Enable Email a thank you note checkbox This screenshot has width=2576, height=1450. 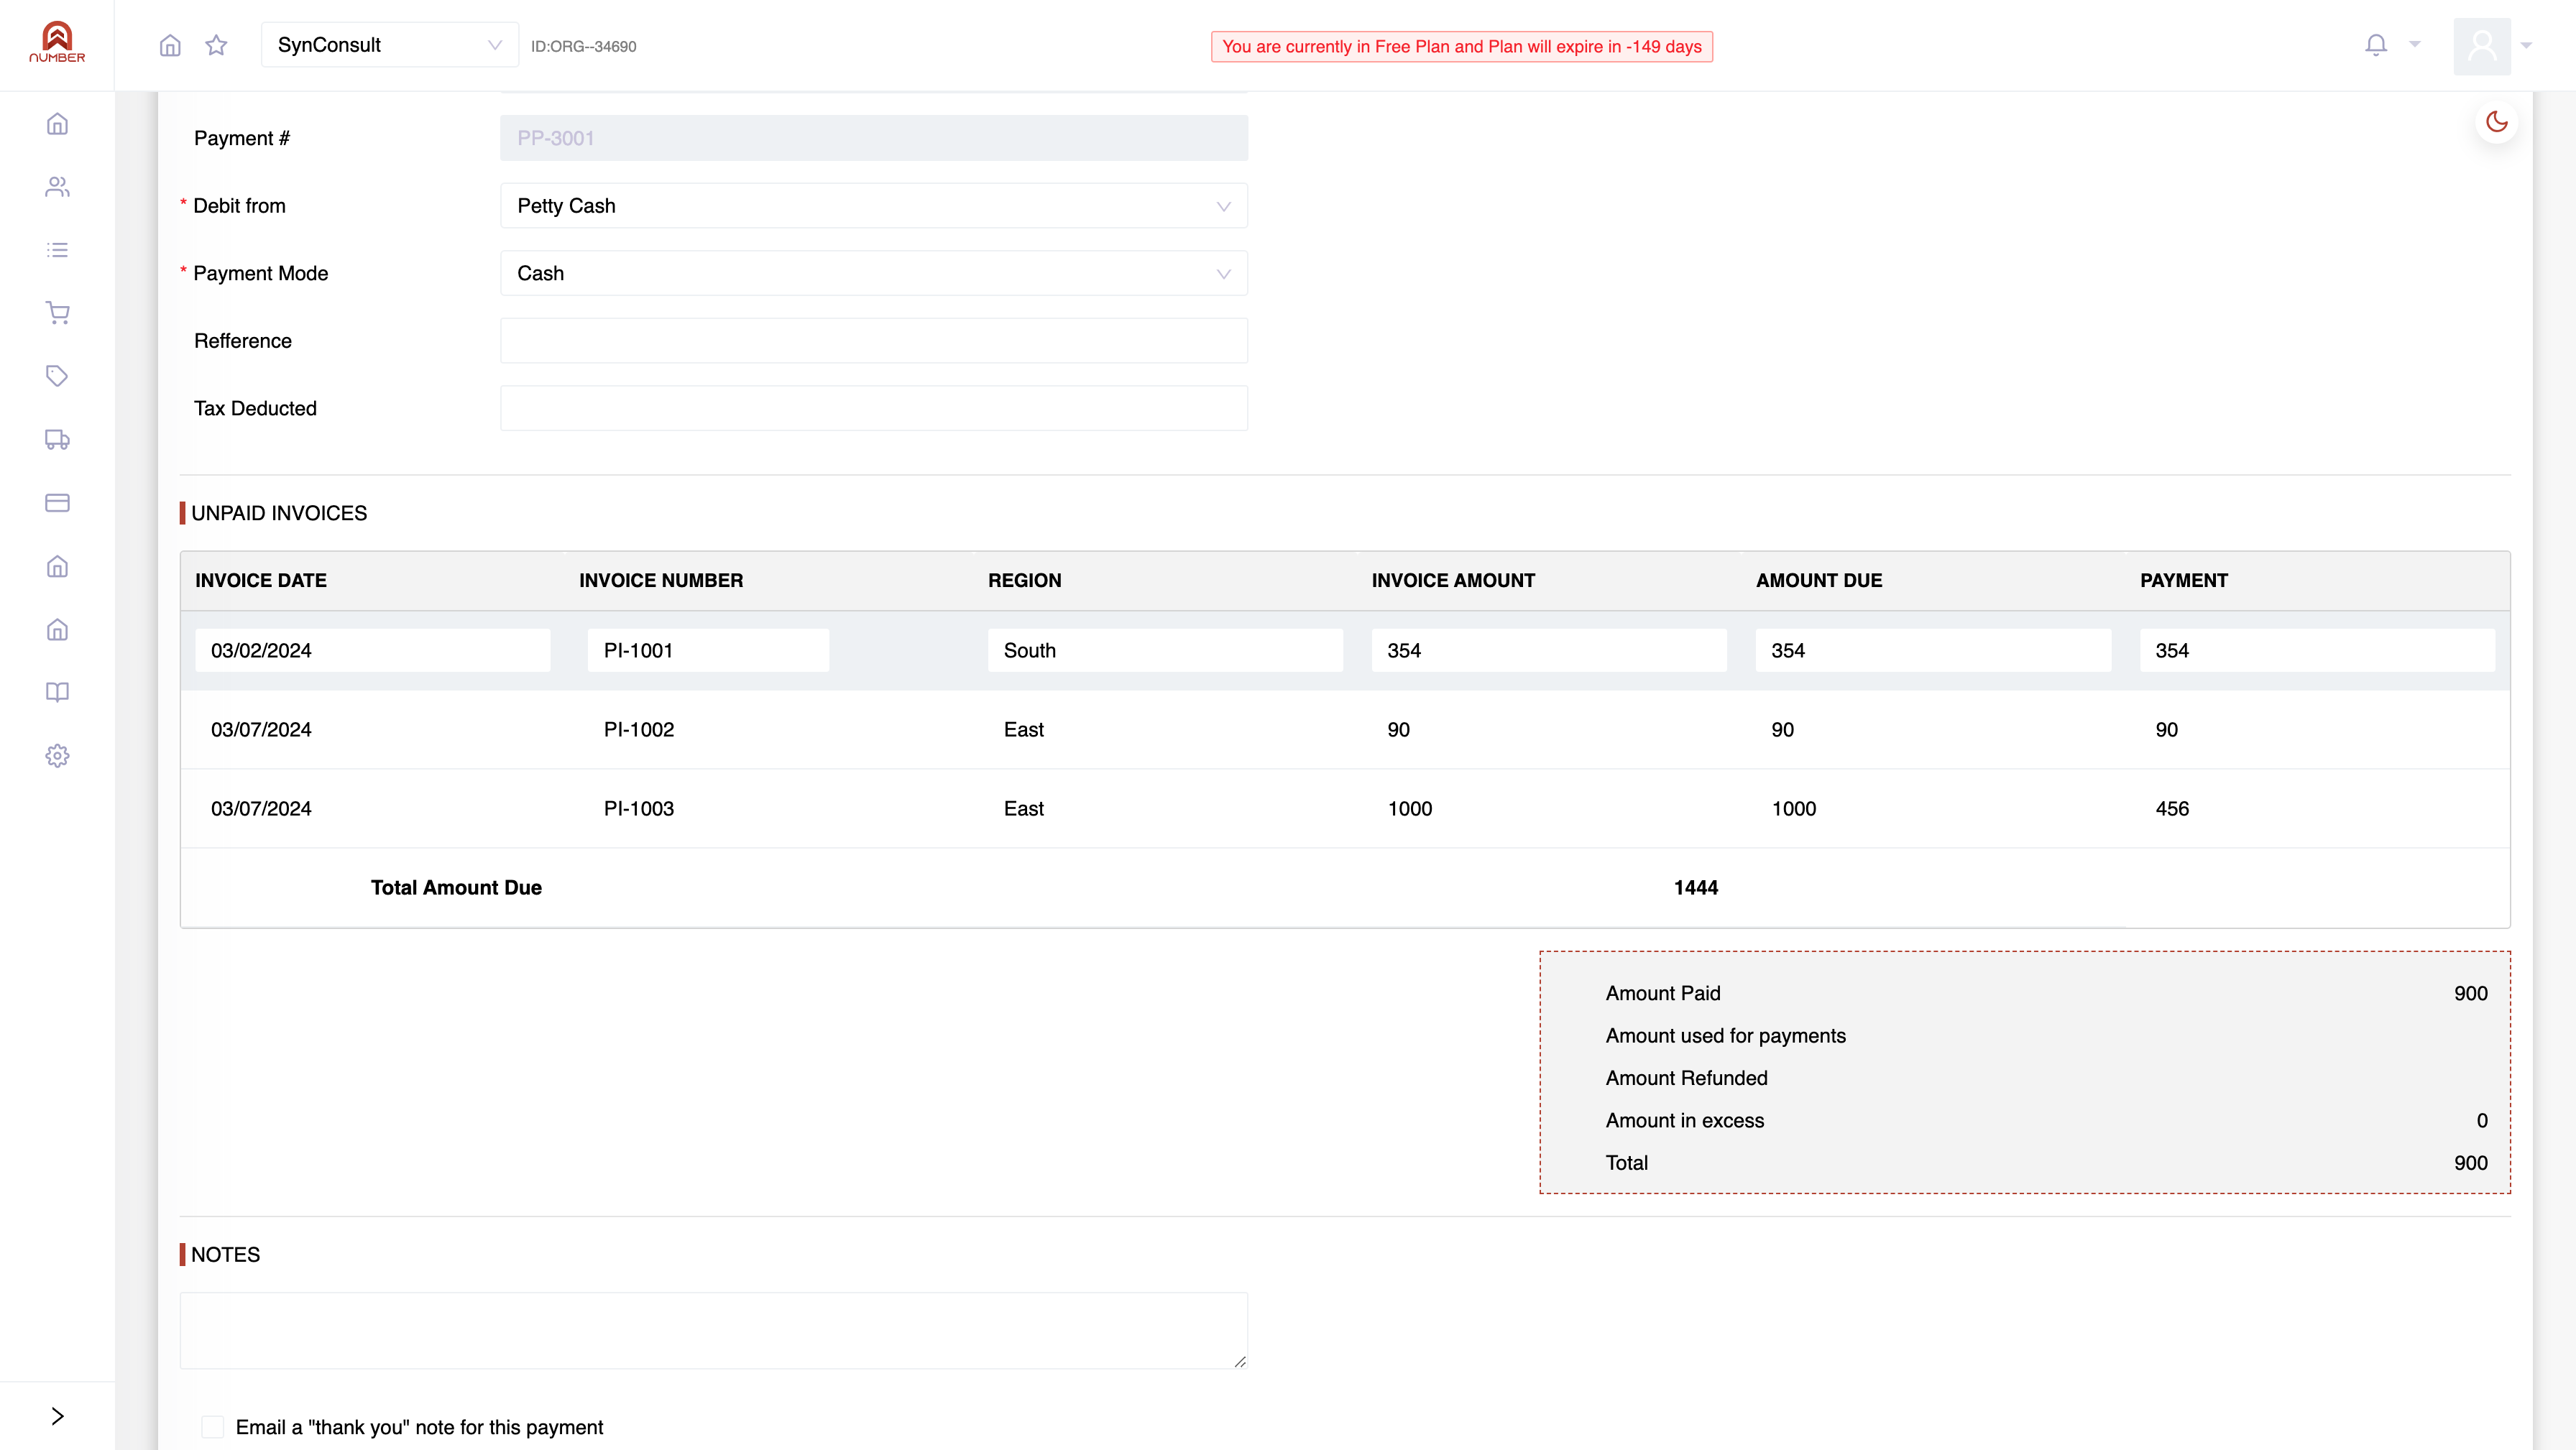(x=212, y=1427)
